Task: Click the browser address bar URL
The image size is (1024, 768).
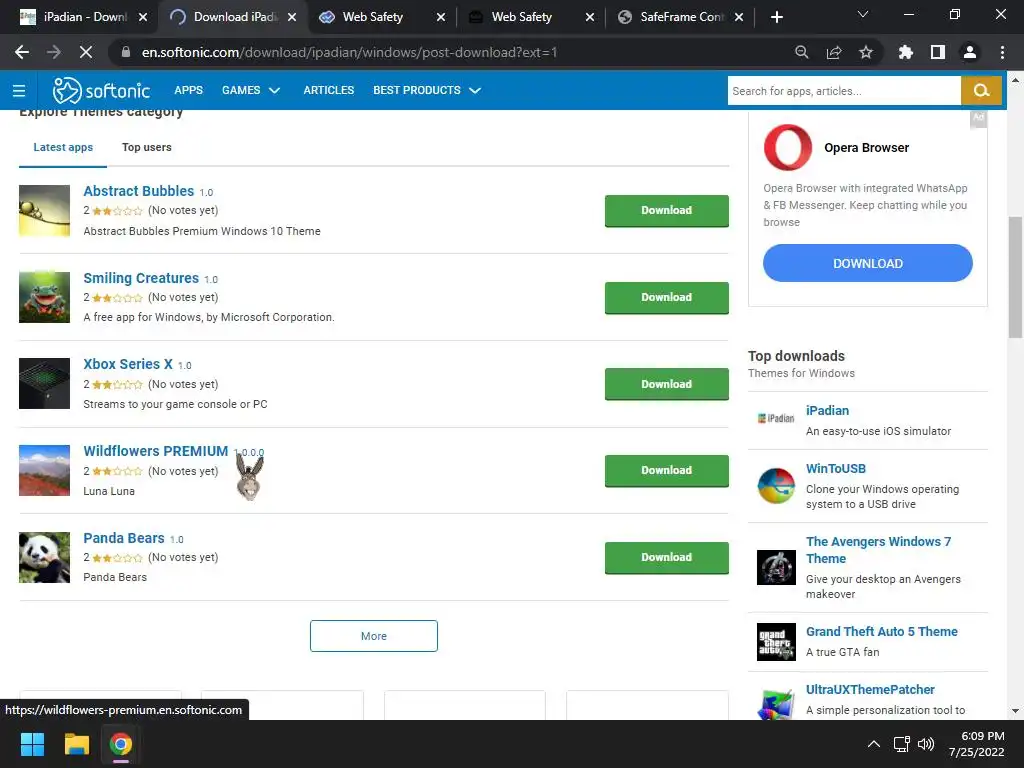Action: [x=349, y=52]
